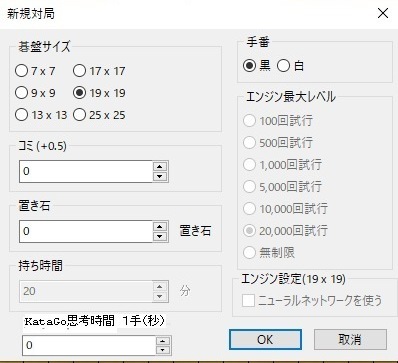Viewport: 398px width, 363px height.
Task: Increase 置き石 count with up arrow
Action: pos(160,227)
